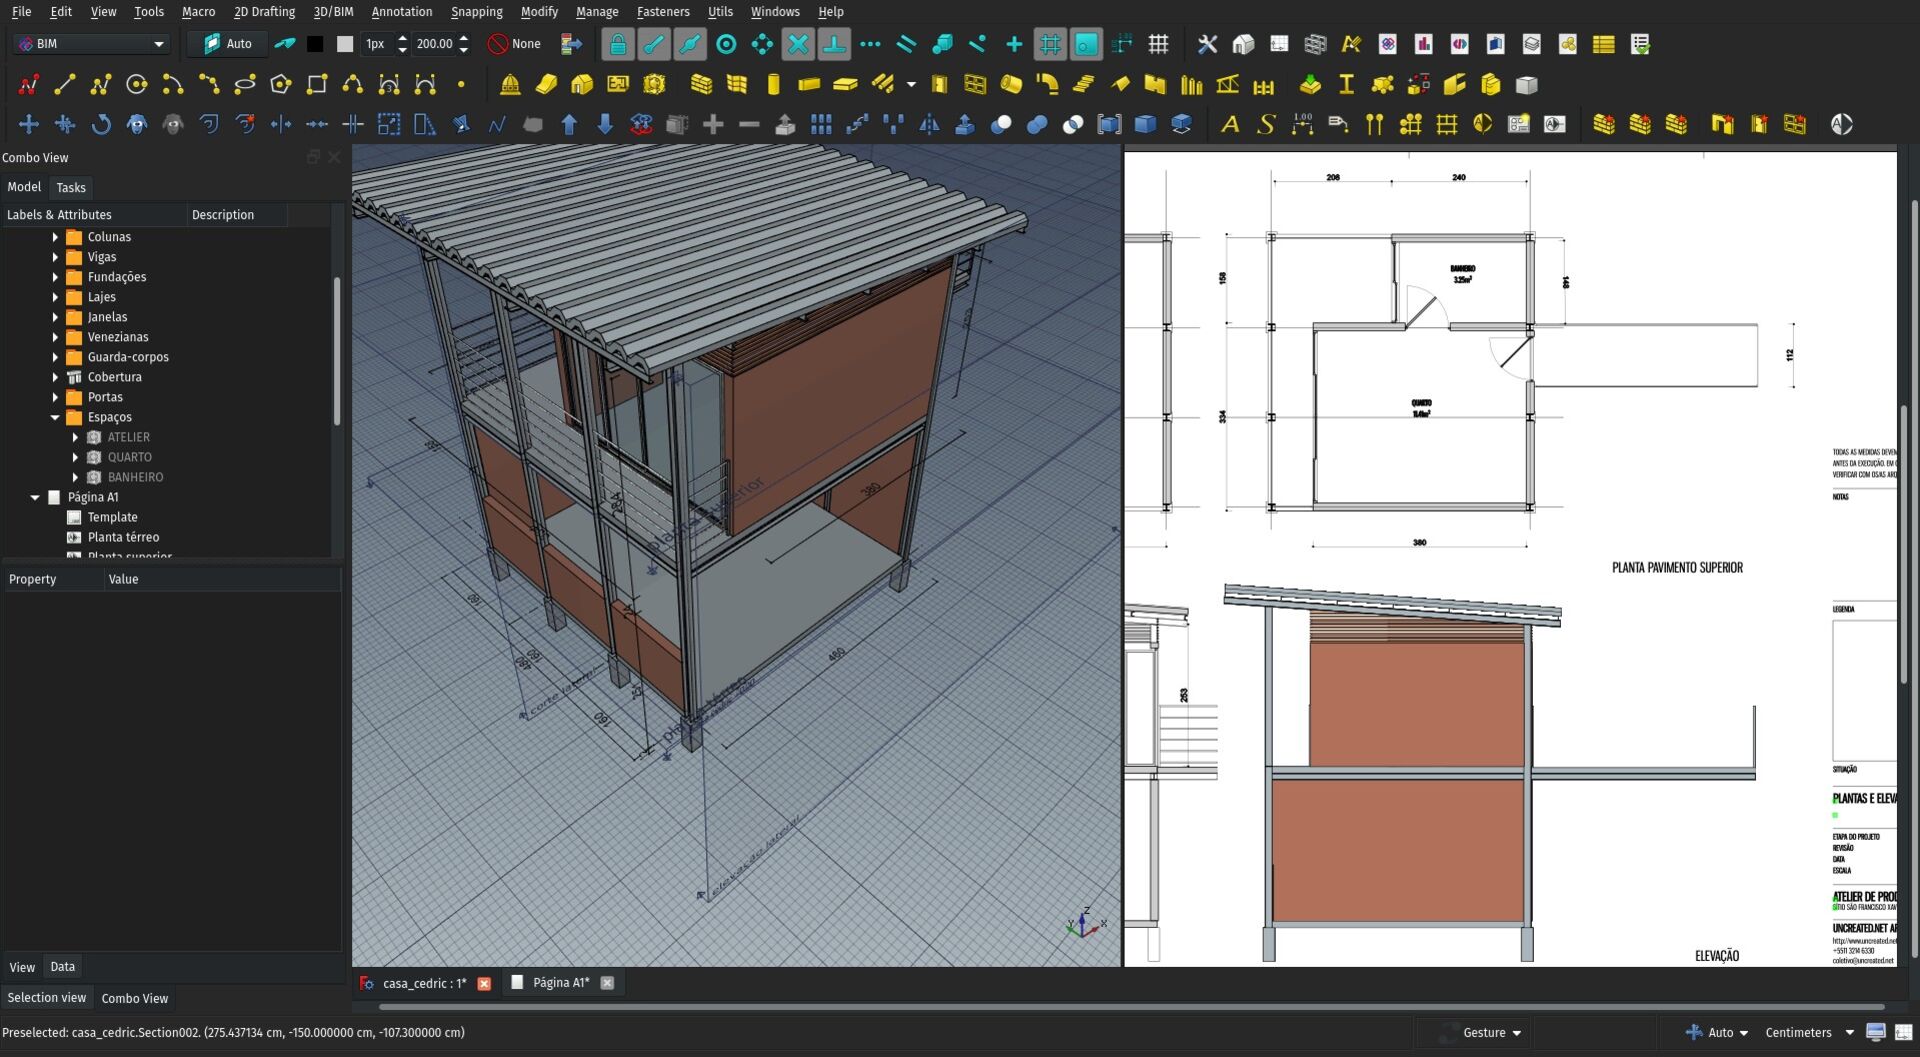This screenshot has height=1057, width=1920.
Task: Click the Building tool icon
Action: tap(582, 85)
